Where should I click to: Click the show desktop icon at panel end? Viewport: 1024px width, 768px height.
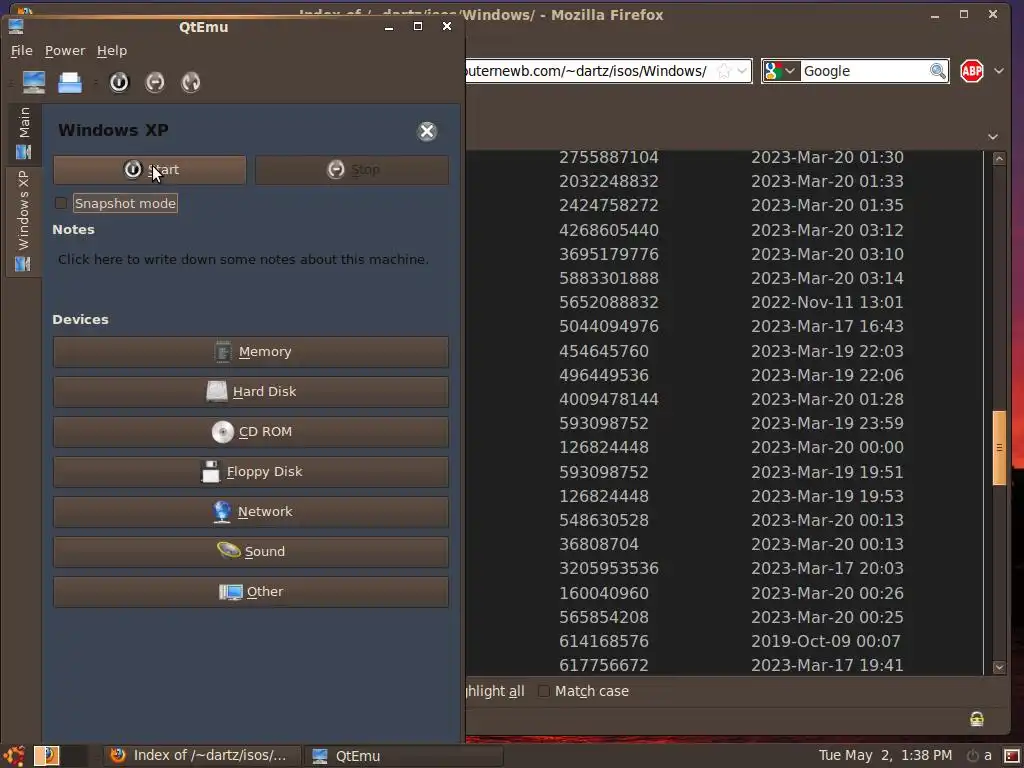click(x=1012, y=756)
